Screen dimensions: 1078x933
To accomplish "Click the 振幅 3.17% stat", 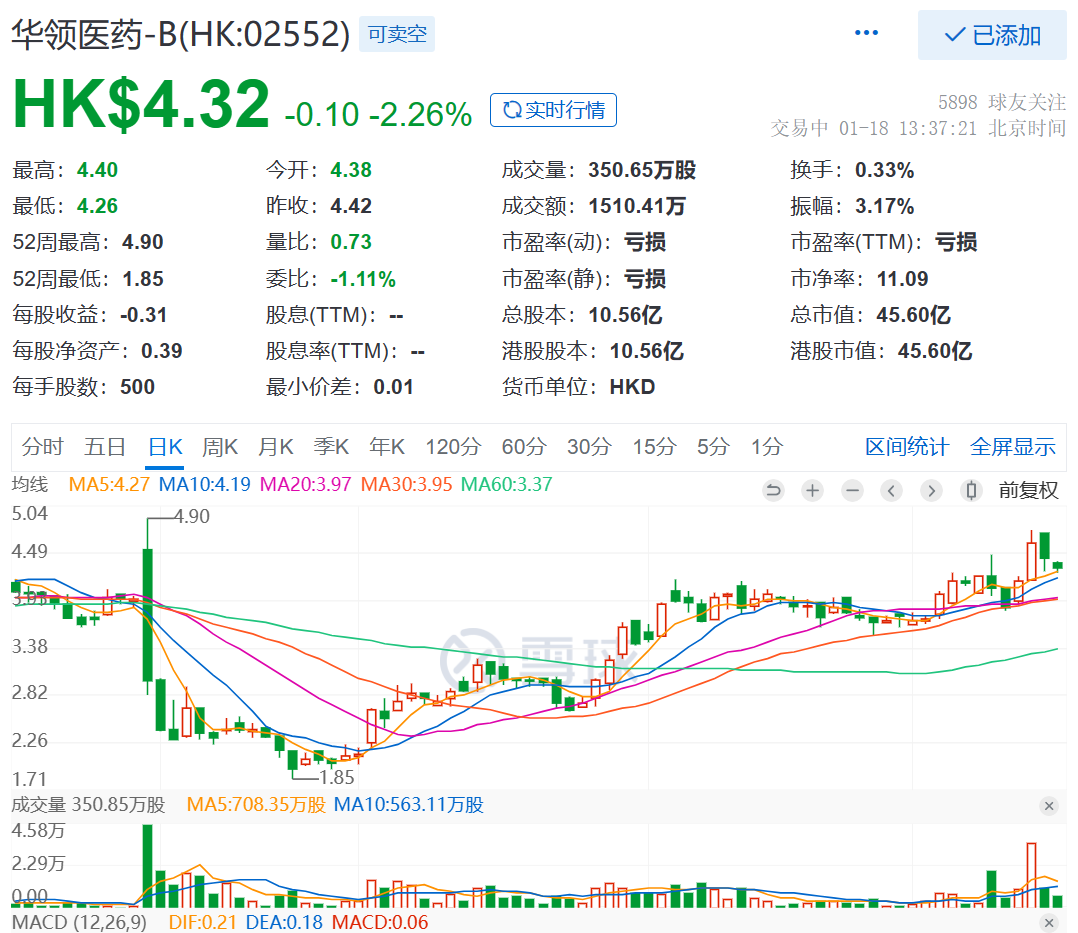I will (852, 206).
